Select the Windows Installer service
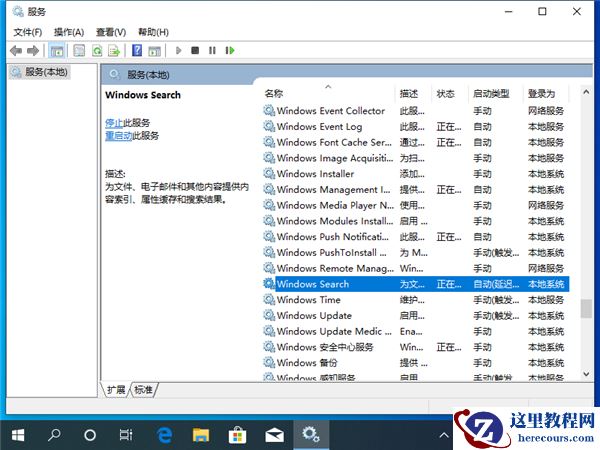This screenshot has height=450, width=600. pyautogui.click(x=416, y=174)
